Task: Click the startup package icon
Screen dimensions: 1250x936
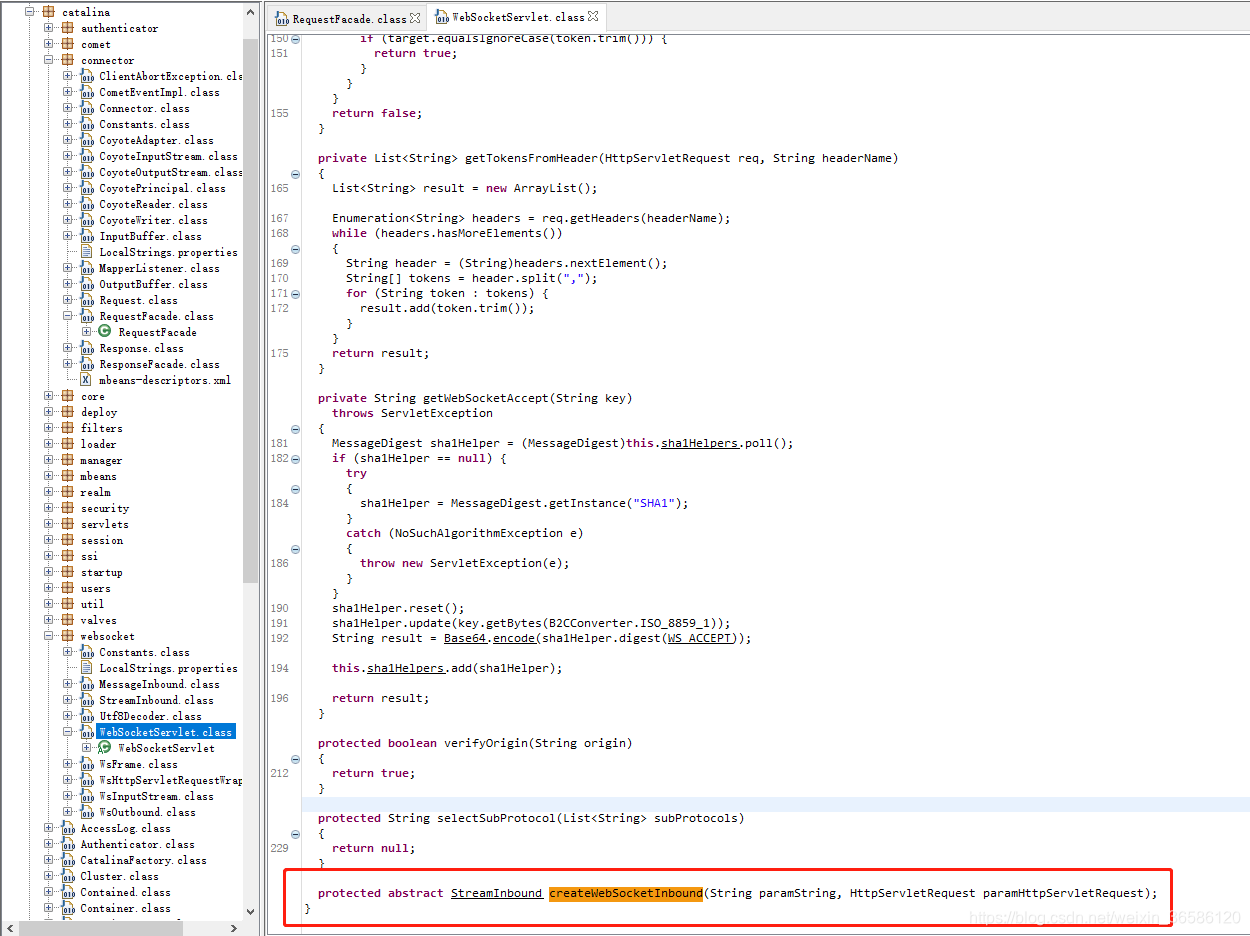Action: (x=68, y=572)
